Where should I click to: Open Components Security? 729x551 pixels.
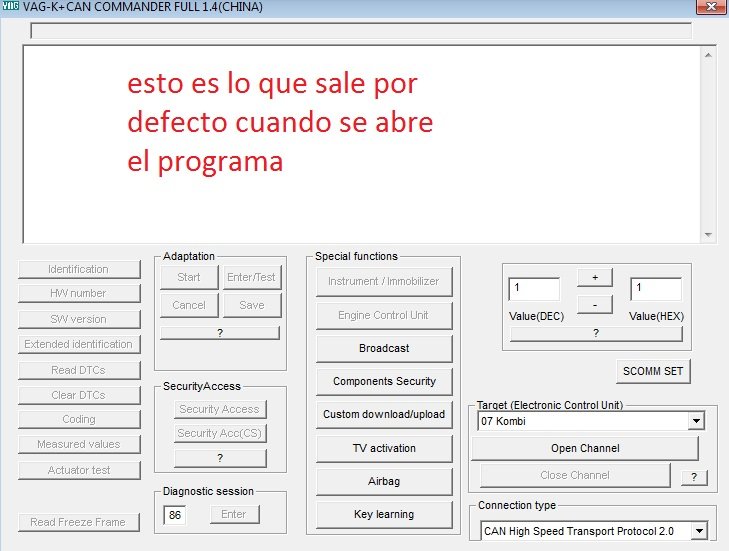[384, 382]
